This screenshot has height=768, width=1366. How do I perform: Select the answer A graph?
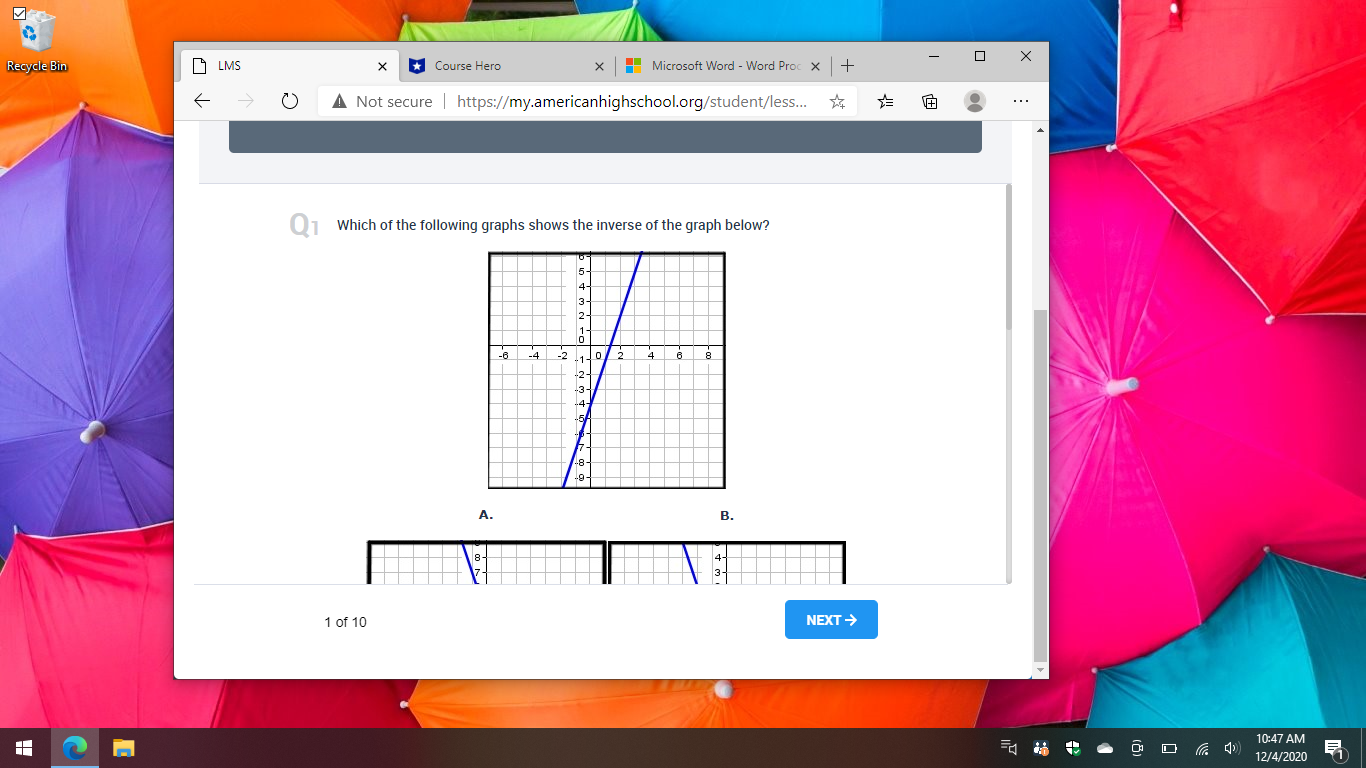coord(487,562)
